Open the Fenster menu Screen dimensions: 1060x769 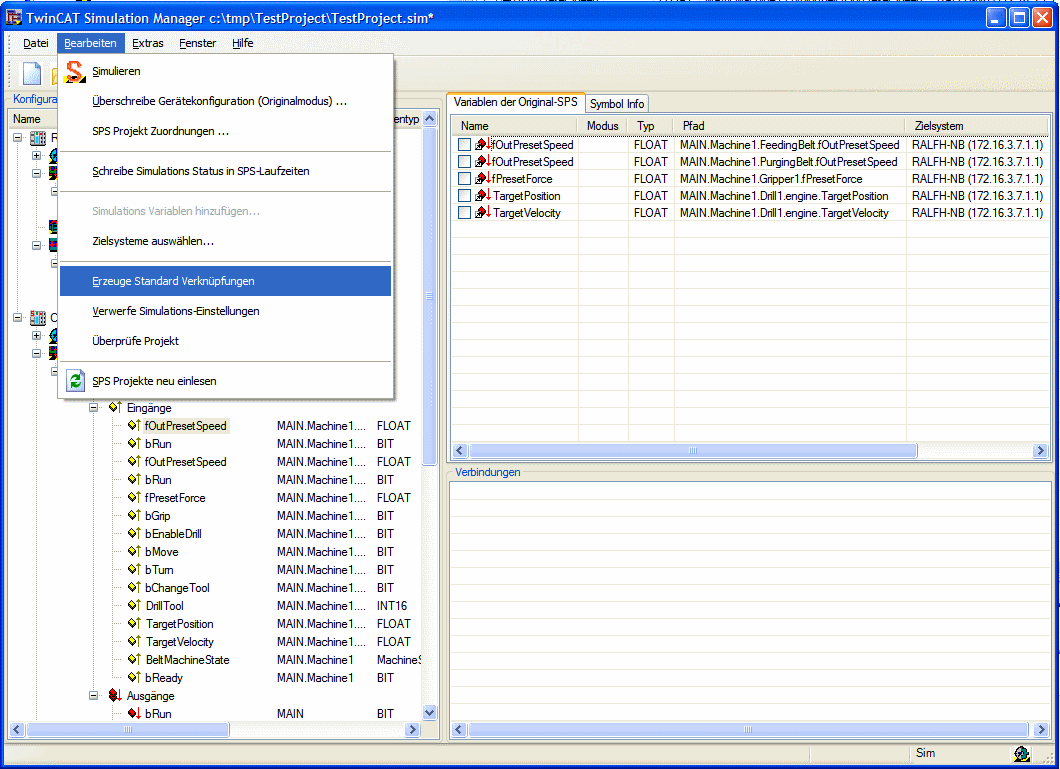point(197,43)
